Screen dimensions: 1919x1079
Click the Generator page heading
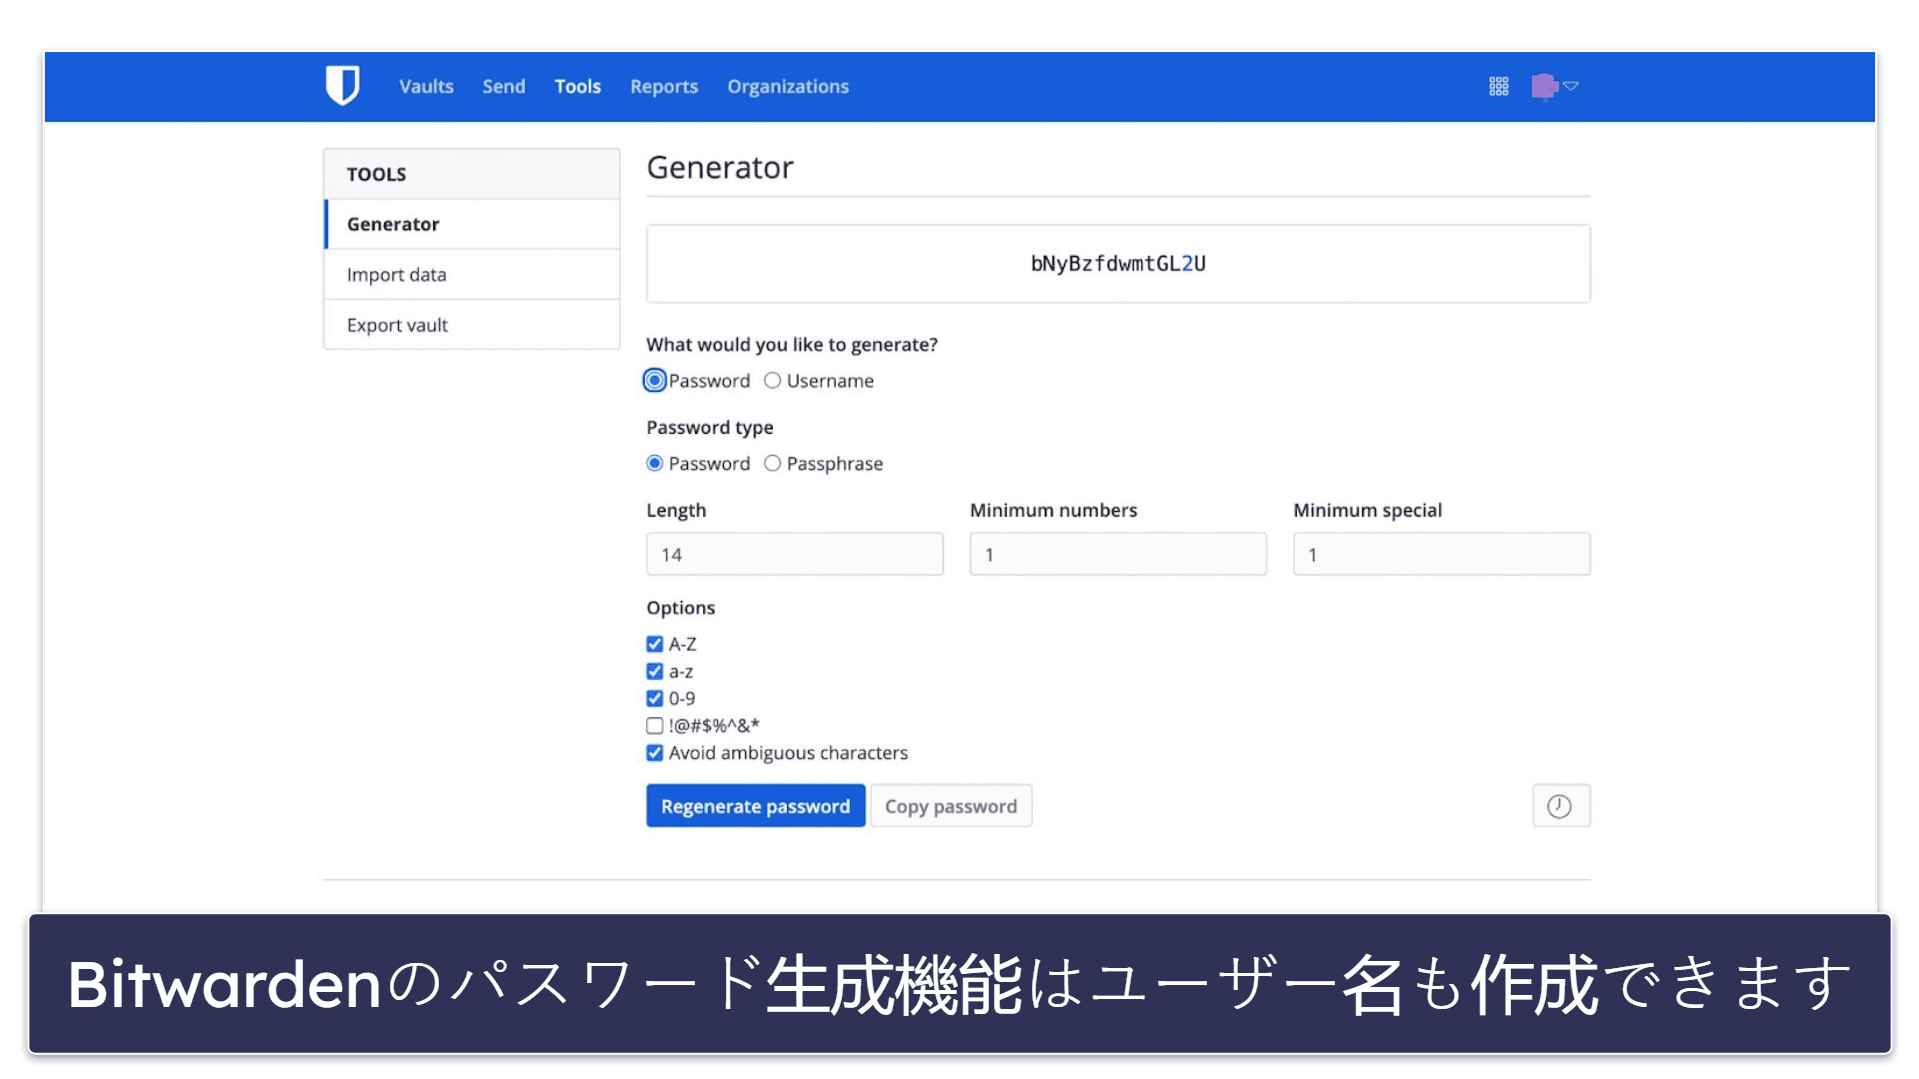click(x=720, y=167)
